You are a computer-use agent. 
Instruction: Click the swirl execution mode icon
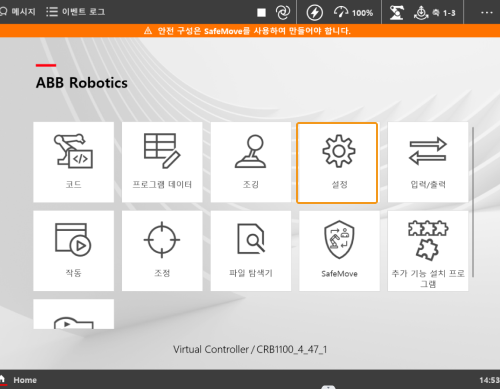click(x=283, y=12)
